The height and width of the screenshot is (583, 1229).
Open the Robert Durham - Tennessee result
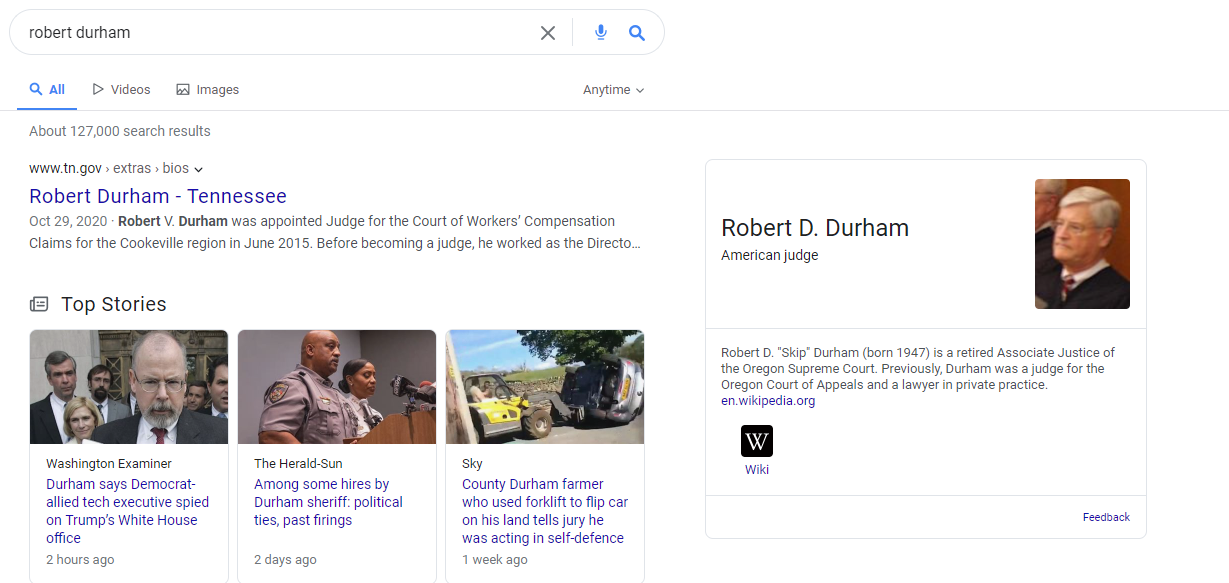point(158,196)
